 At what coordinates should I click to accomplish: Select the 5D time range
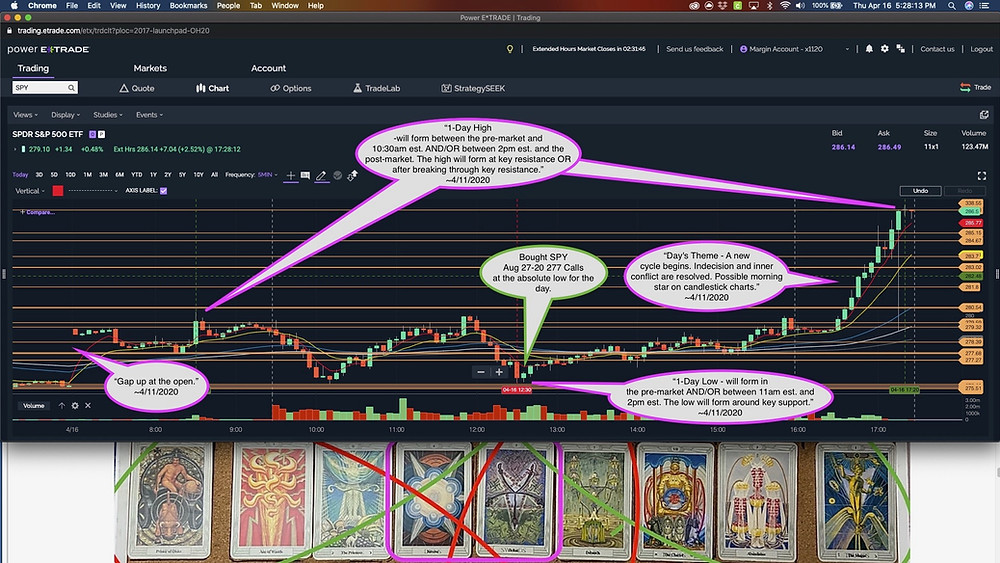(x=54, y=175)
